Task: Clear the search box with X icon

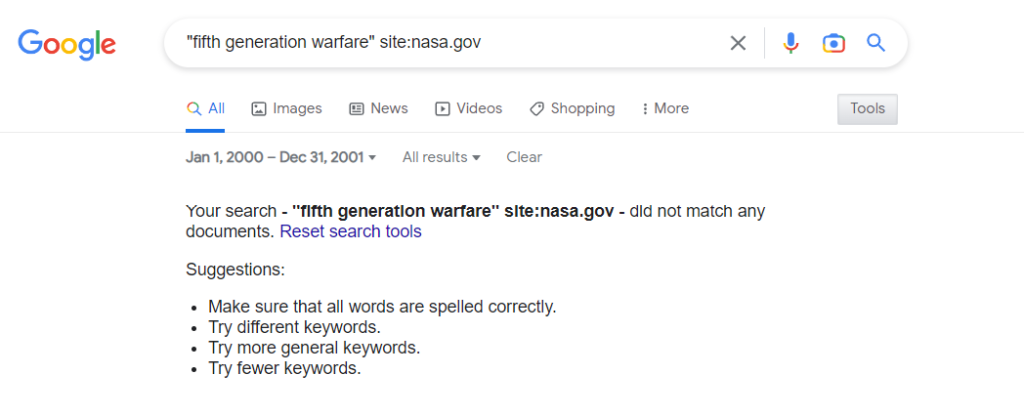Action: coord(738,43)
